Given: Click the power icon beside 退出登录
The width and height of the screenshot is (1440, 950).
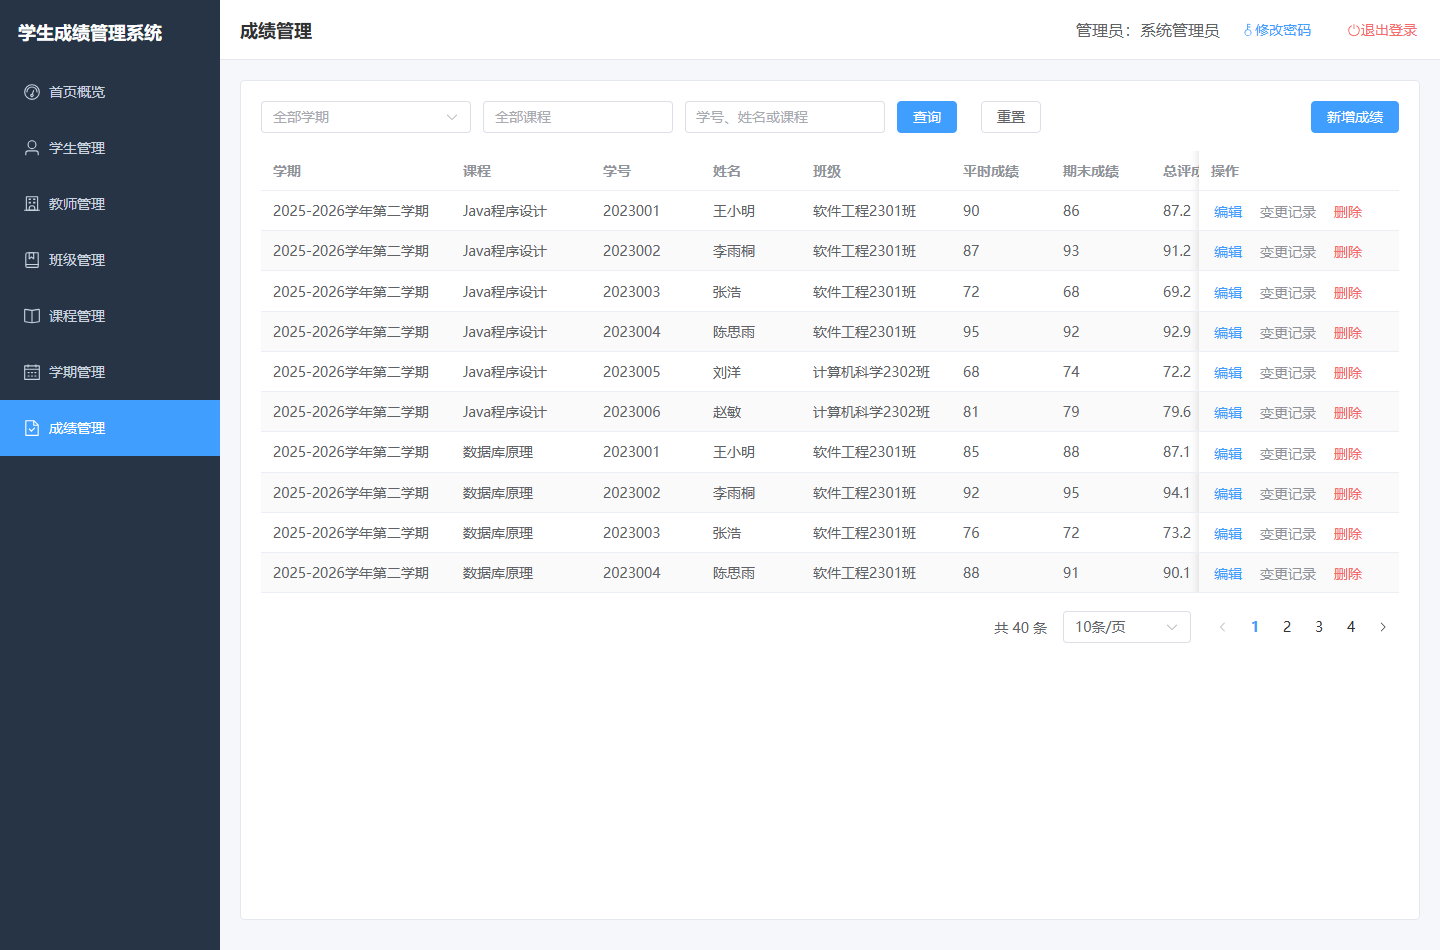Looking at the screenshot, I should (x=1353, y=30).
